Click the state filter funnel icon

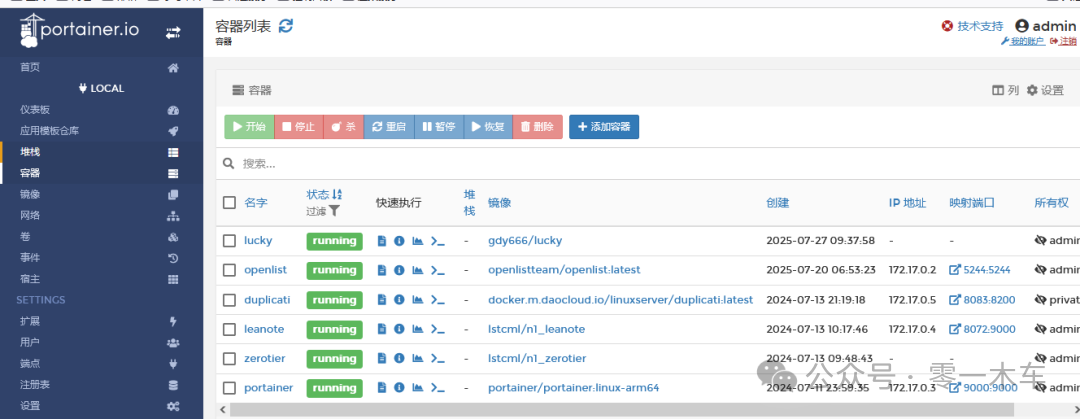334,211
